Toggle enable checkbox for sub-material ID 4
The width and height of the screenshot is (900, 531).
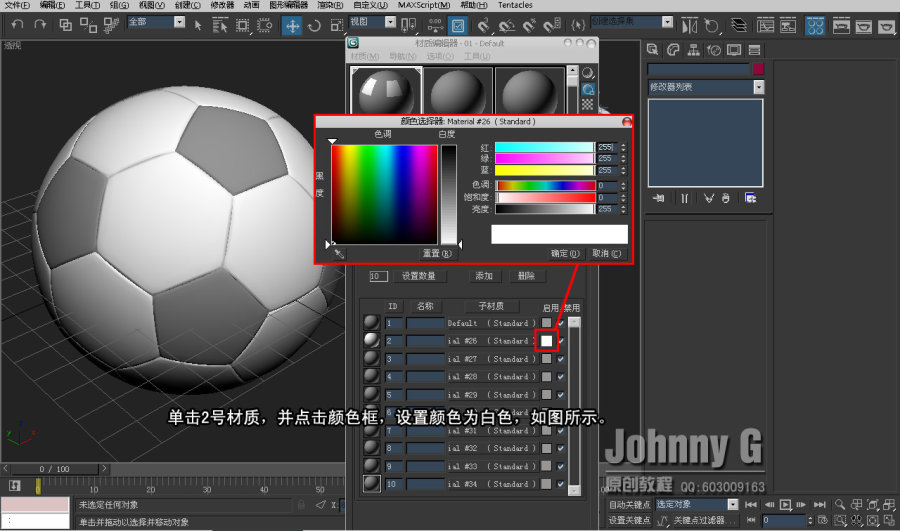[x=561, y=377]
